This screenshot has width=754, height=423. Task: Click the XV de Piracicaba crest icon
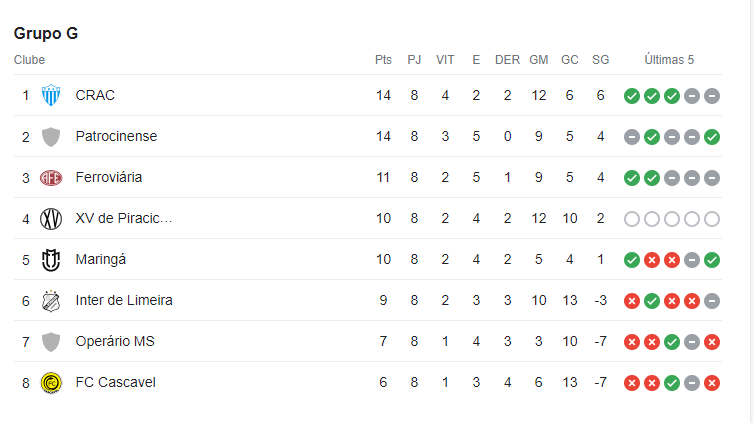[x=51, y=219]
